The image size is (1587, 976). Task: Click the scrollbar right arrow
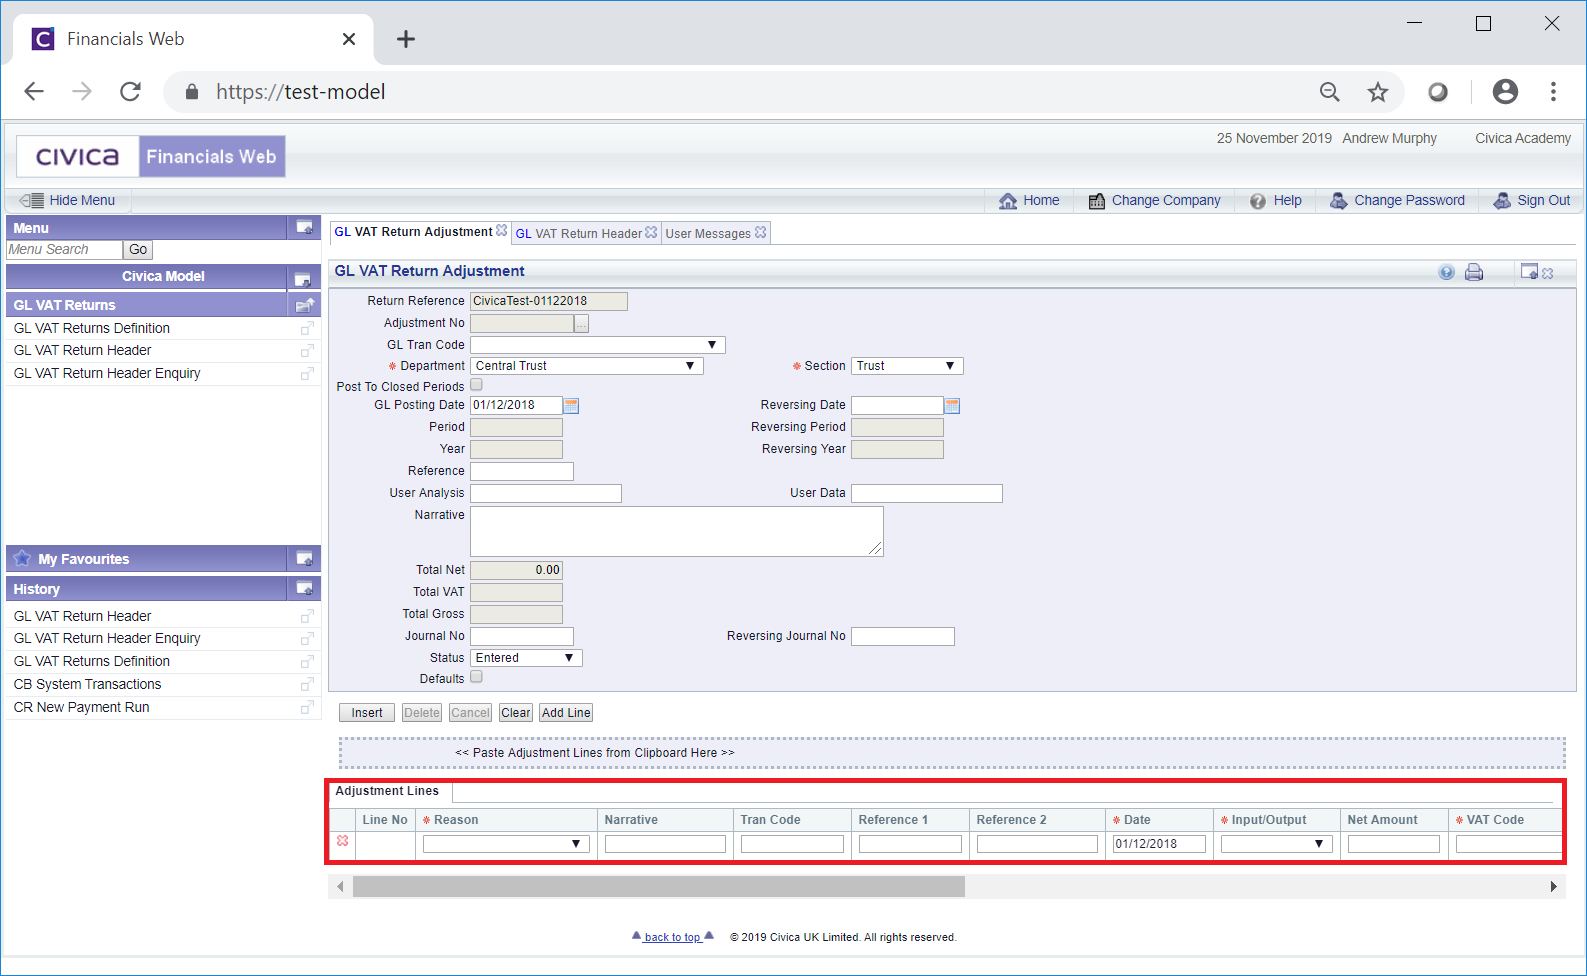pyautogui.click(x=1553, y=886)
